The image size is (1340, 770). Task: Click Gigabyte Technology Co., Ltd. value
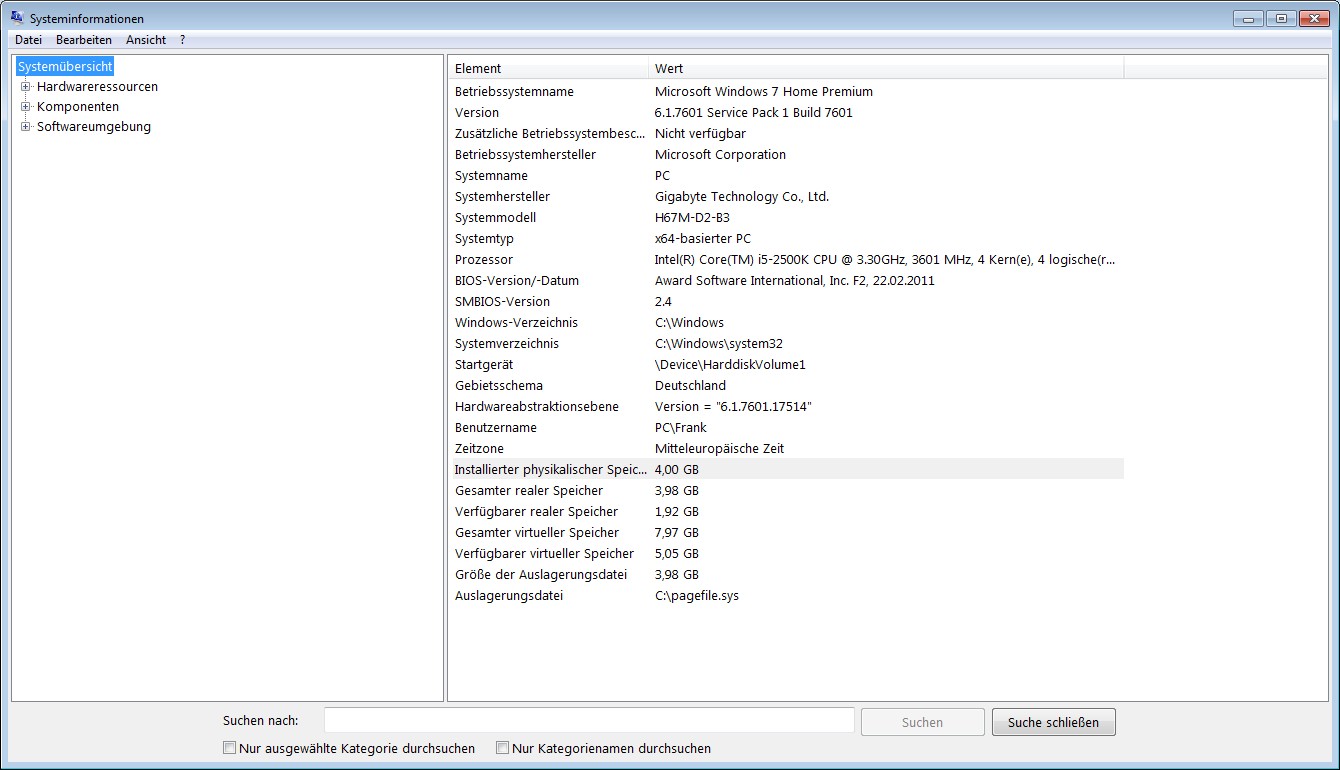click(x=742, y=196)
